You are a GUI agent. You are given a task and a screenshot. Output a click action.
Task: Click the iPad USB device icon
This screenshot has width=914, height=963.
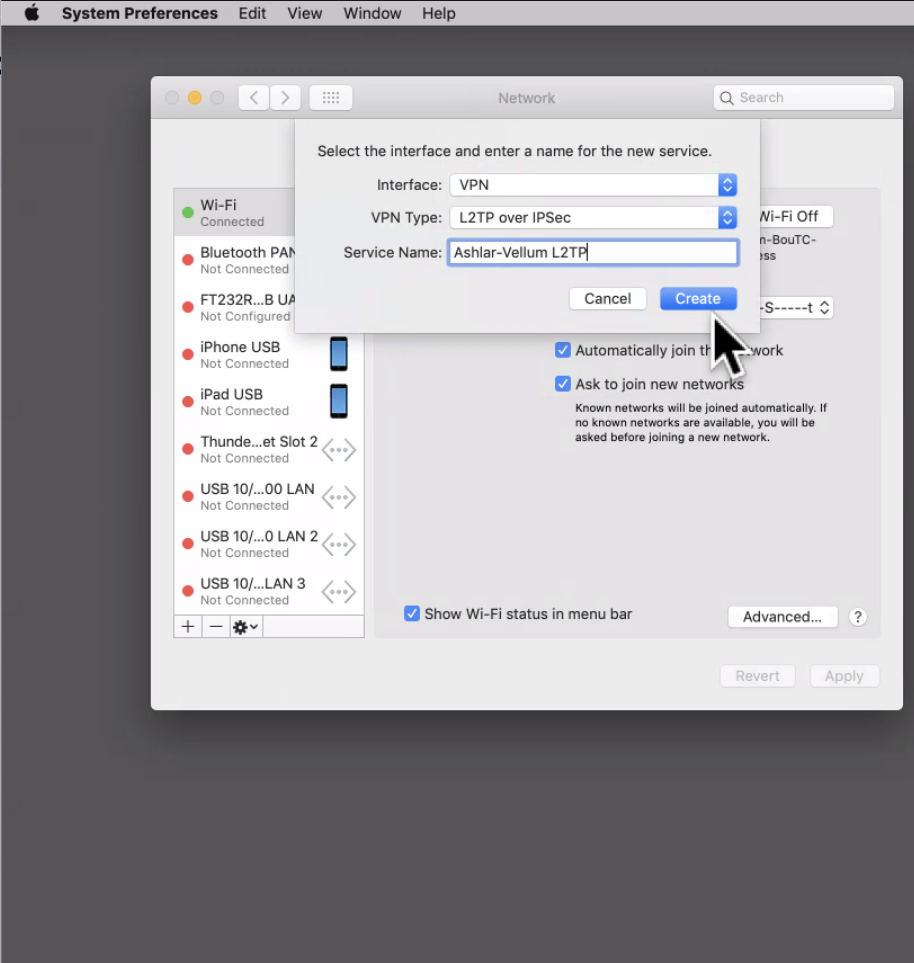339,402
